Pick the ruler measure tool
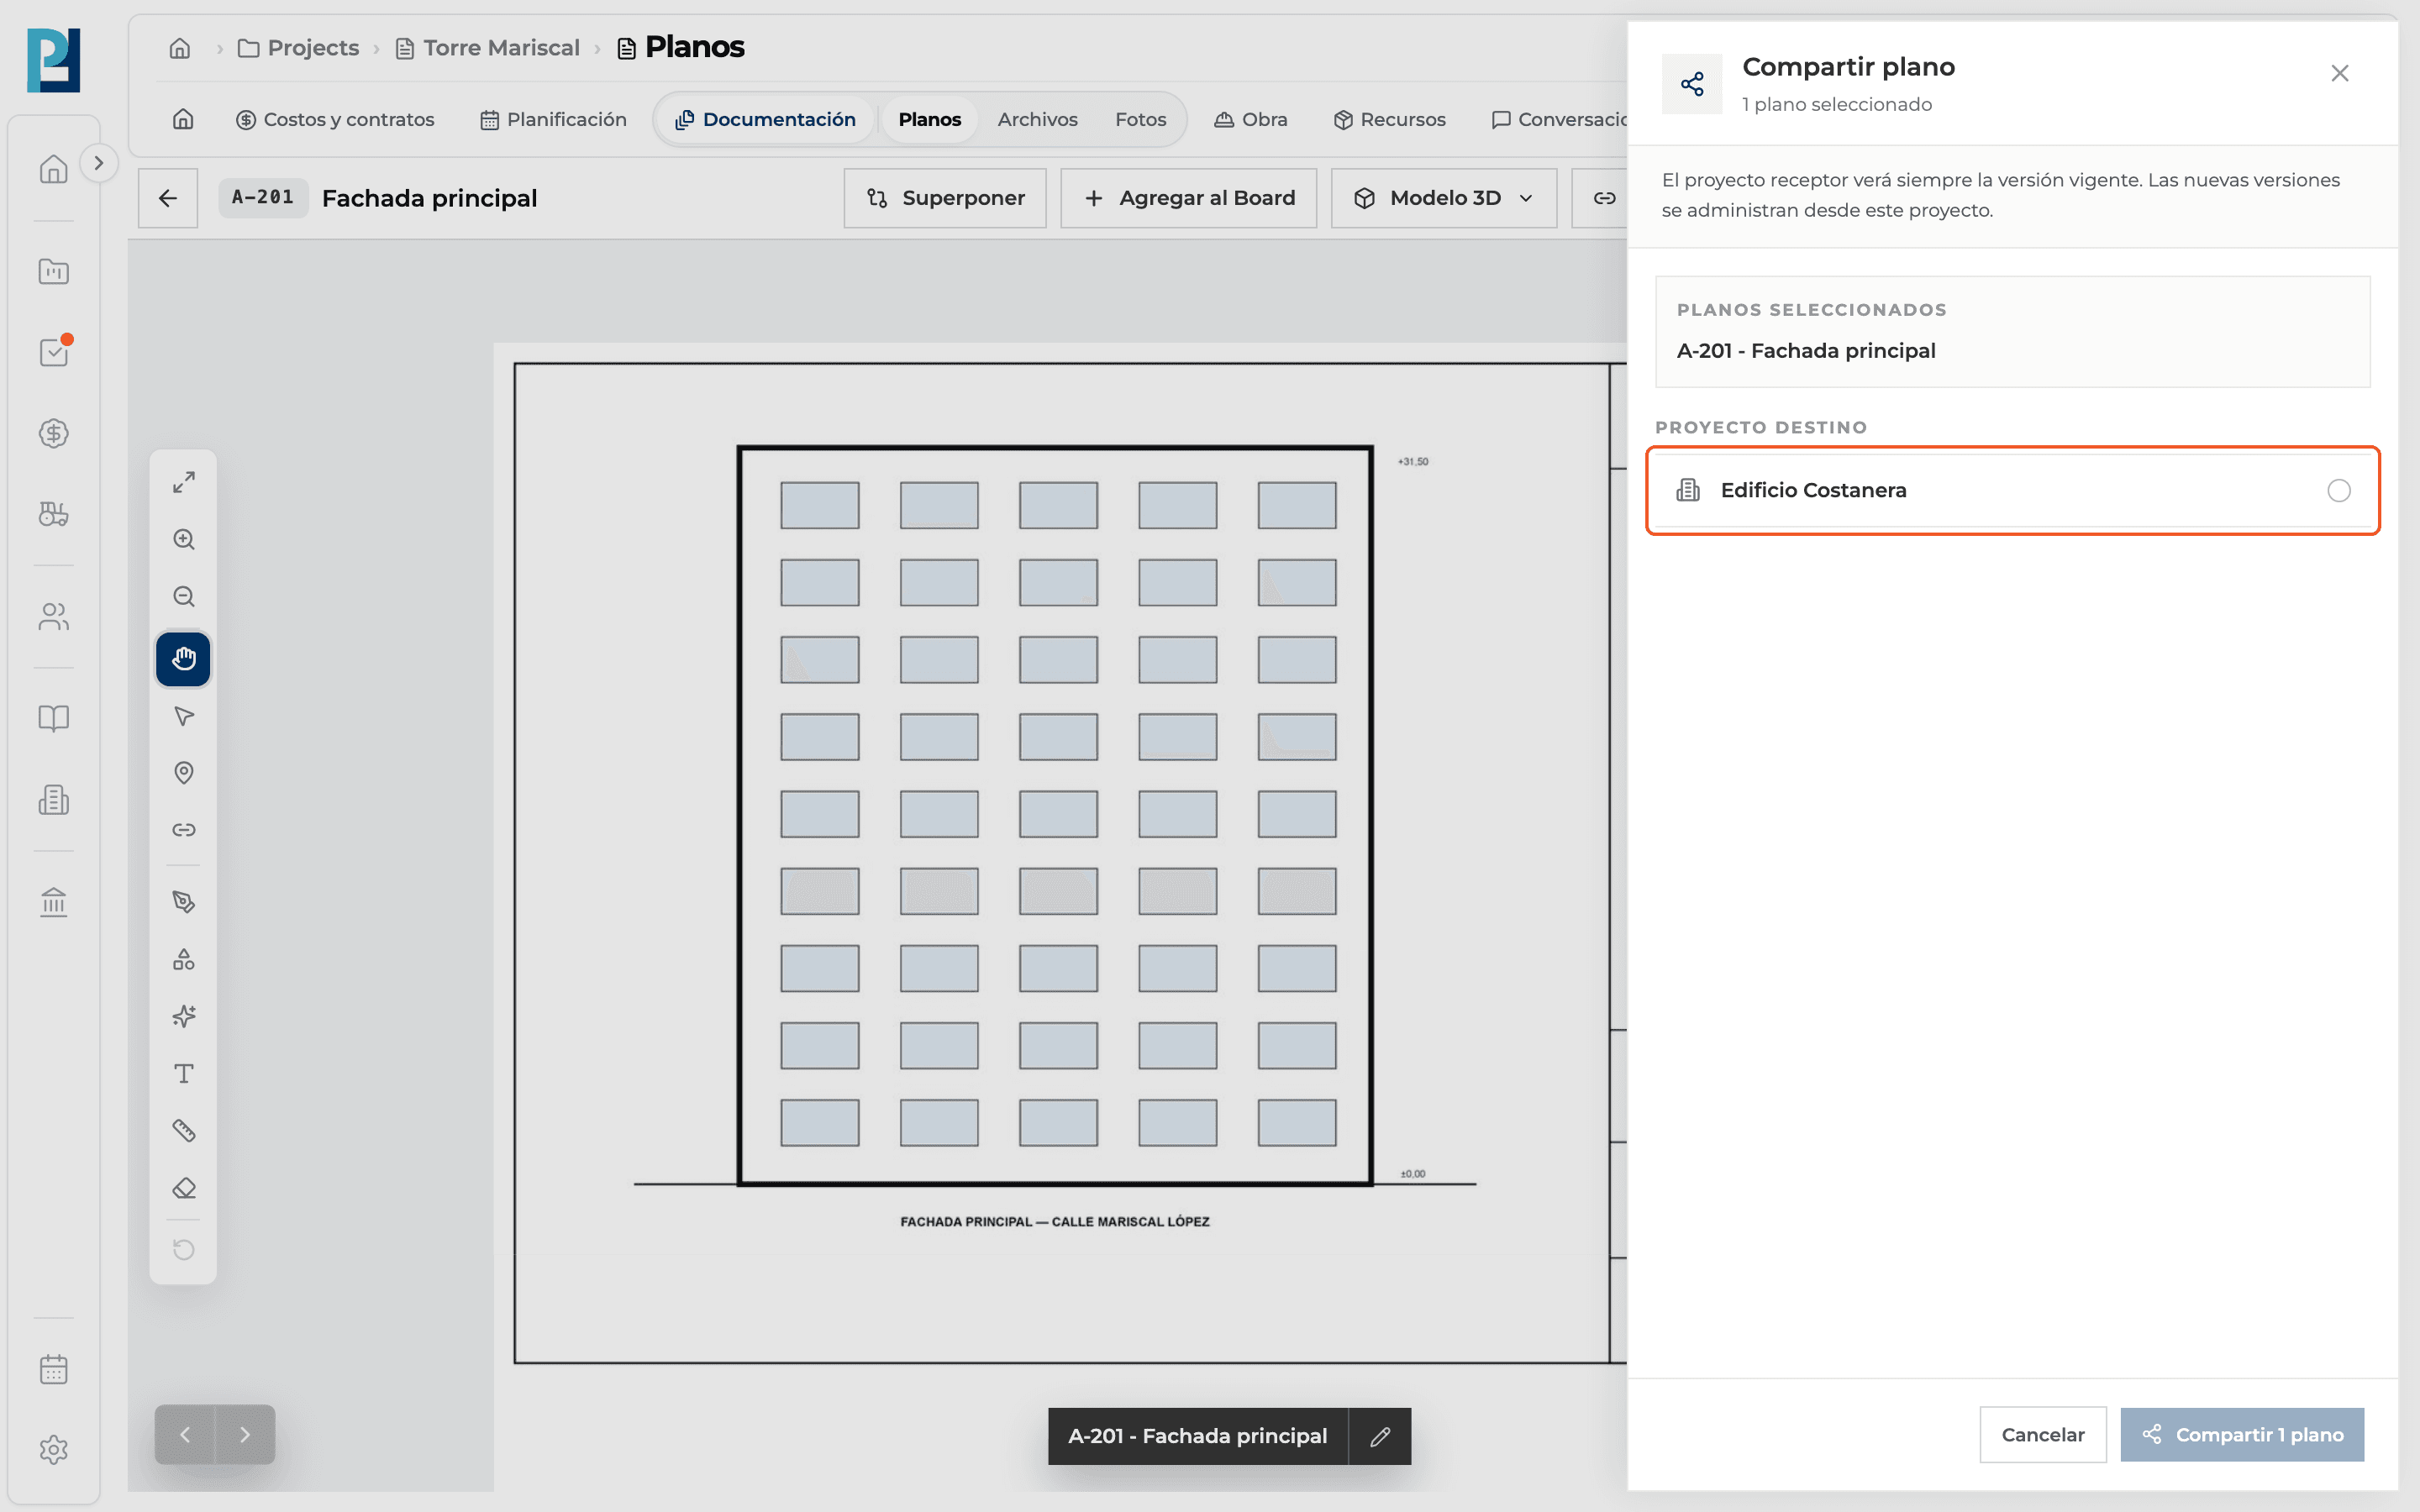This screenshot has height=1512, width=2420. pyautogui.click(x=183, y=1131)
